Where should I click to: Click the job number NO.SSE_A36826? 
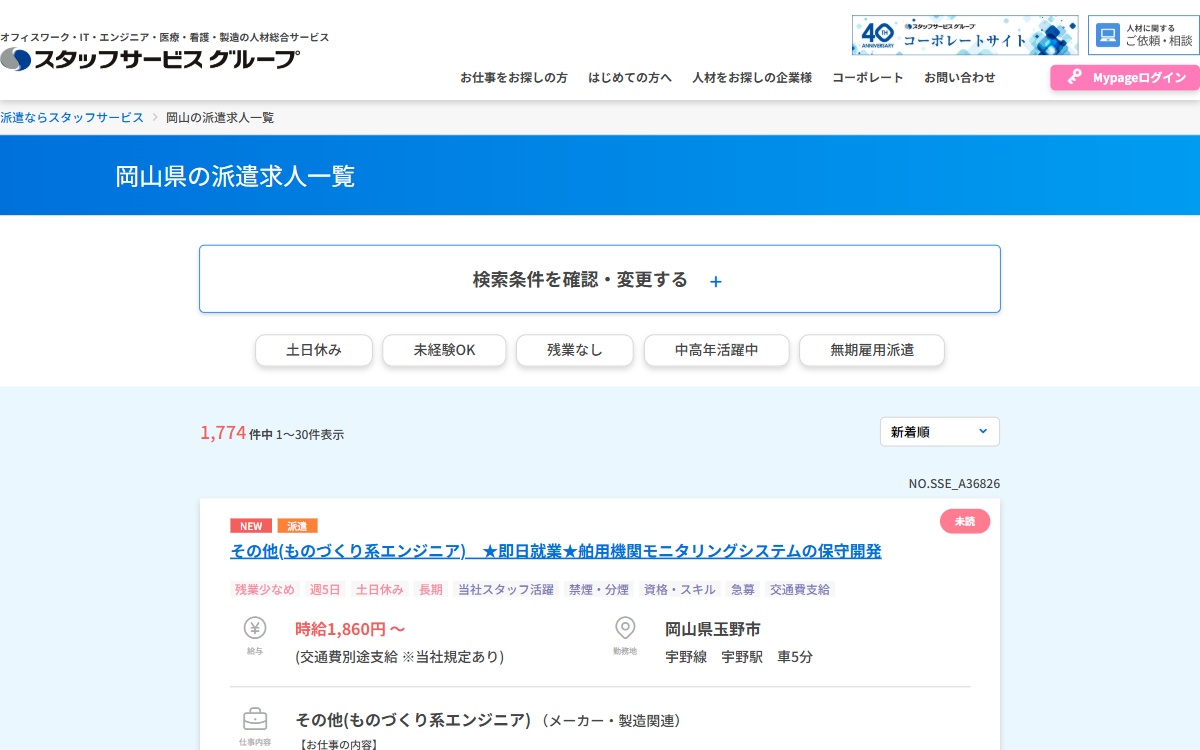[x=954, y=484]
